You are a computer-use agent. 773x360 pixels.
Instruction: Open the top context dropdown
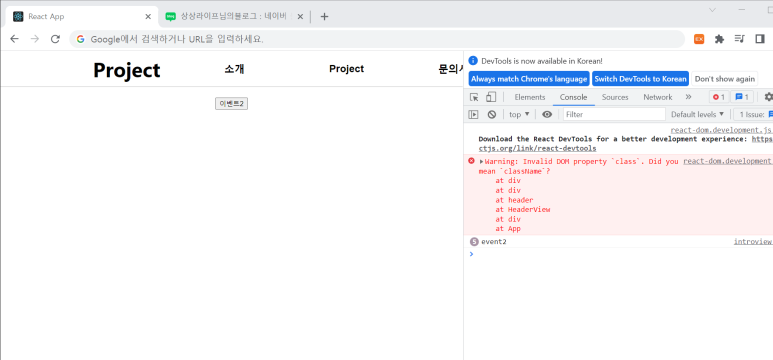[x=519, y=114]
